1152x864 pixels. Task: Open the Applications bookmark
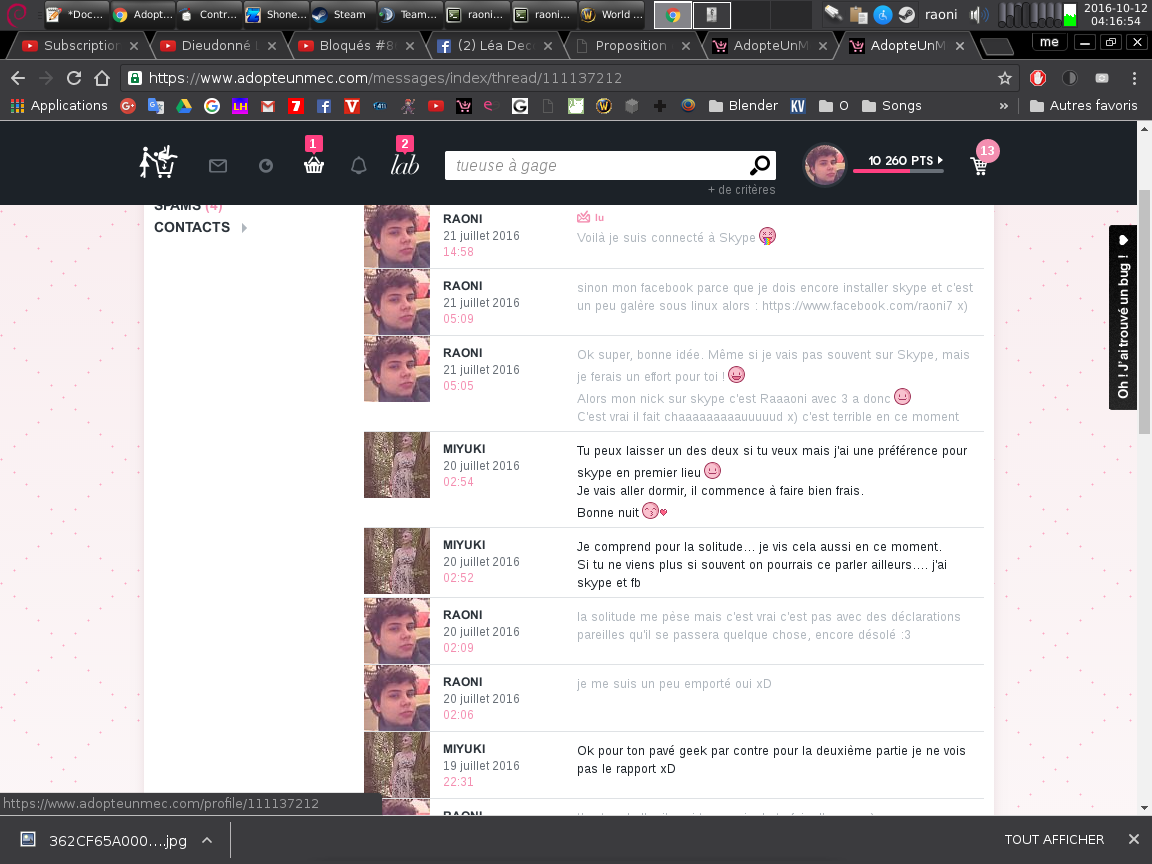(59, 106)
